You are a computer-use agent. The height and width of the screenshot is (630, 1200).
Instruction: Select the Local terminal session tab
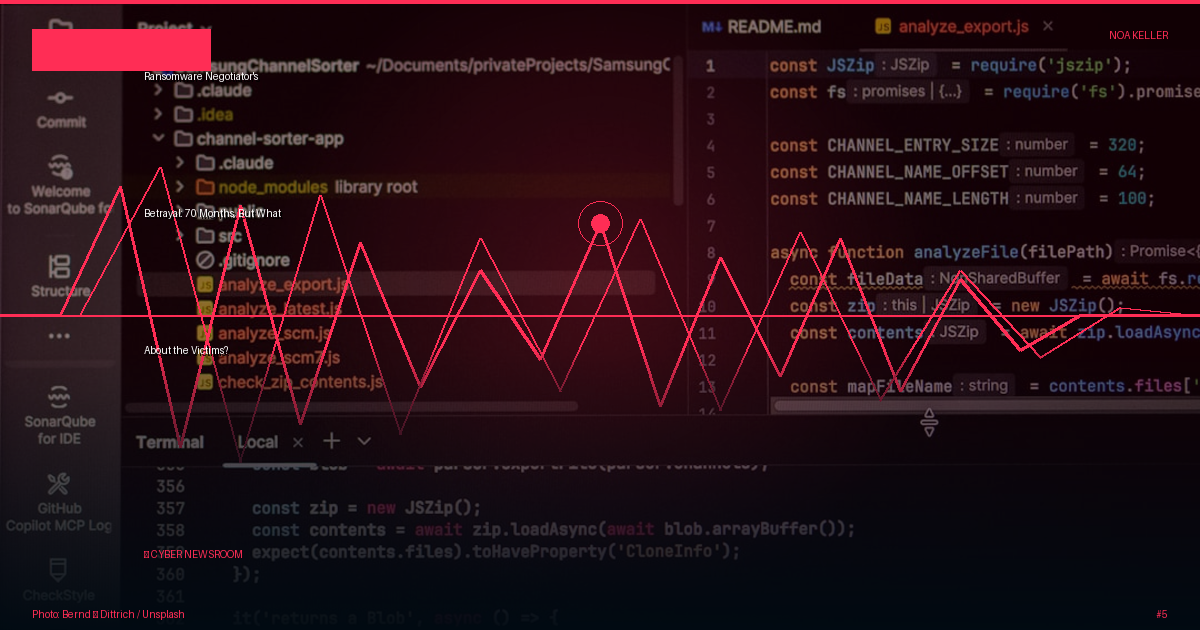258,442
